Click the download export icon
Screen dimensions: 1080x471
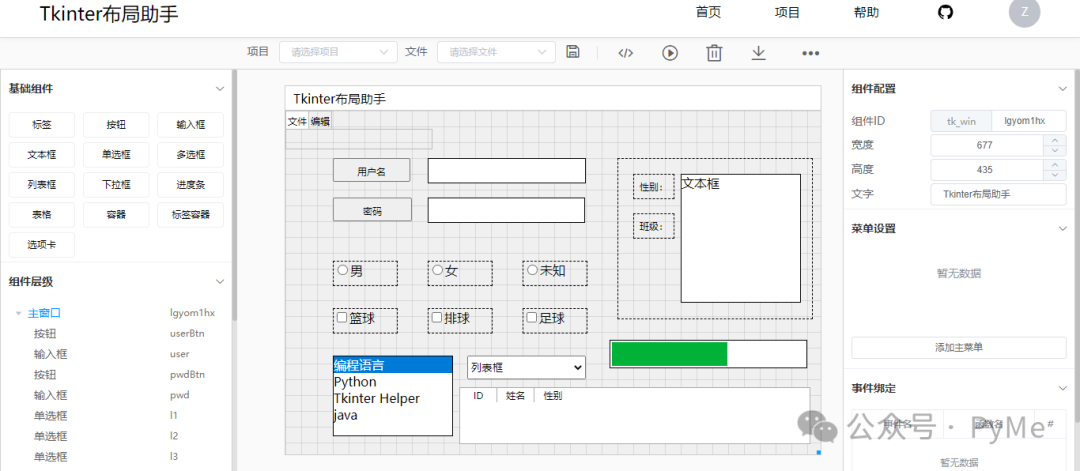(759, 52)
